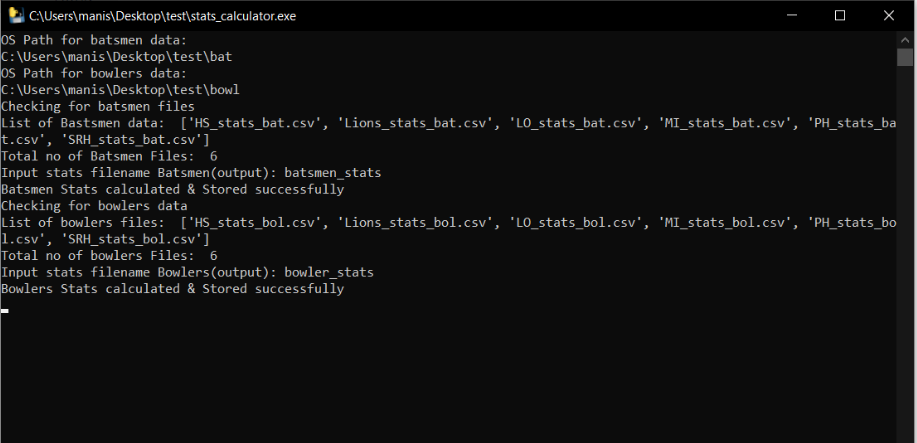Screen dimensions: 917x443
Task: Click the empty scrollbar track below thumb
Action: (905, 252)
